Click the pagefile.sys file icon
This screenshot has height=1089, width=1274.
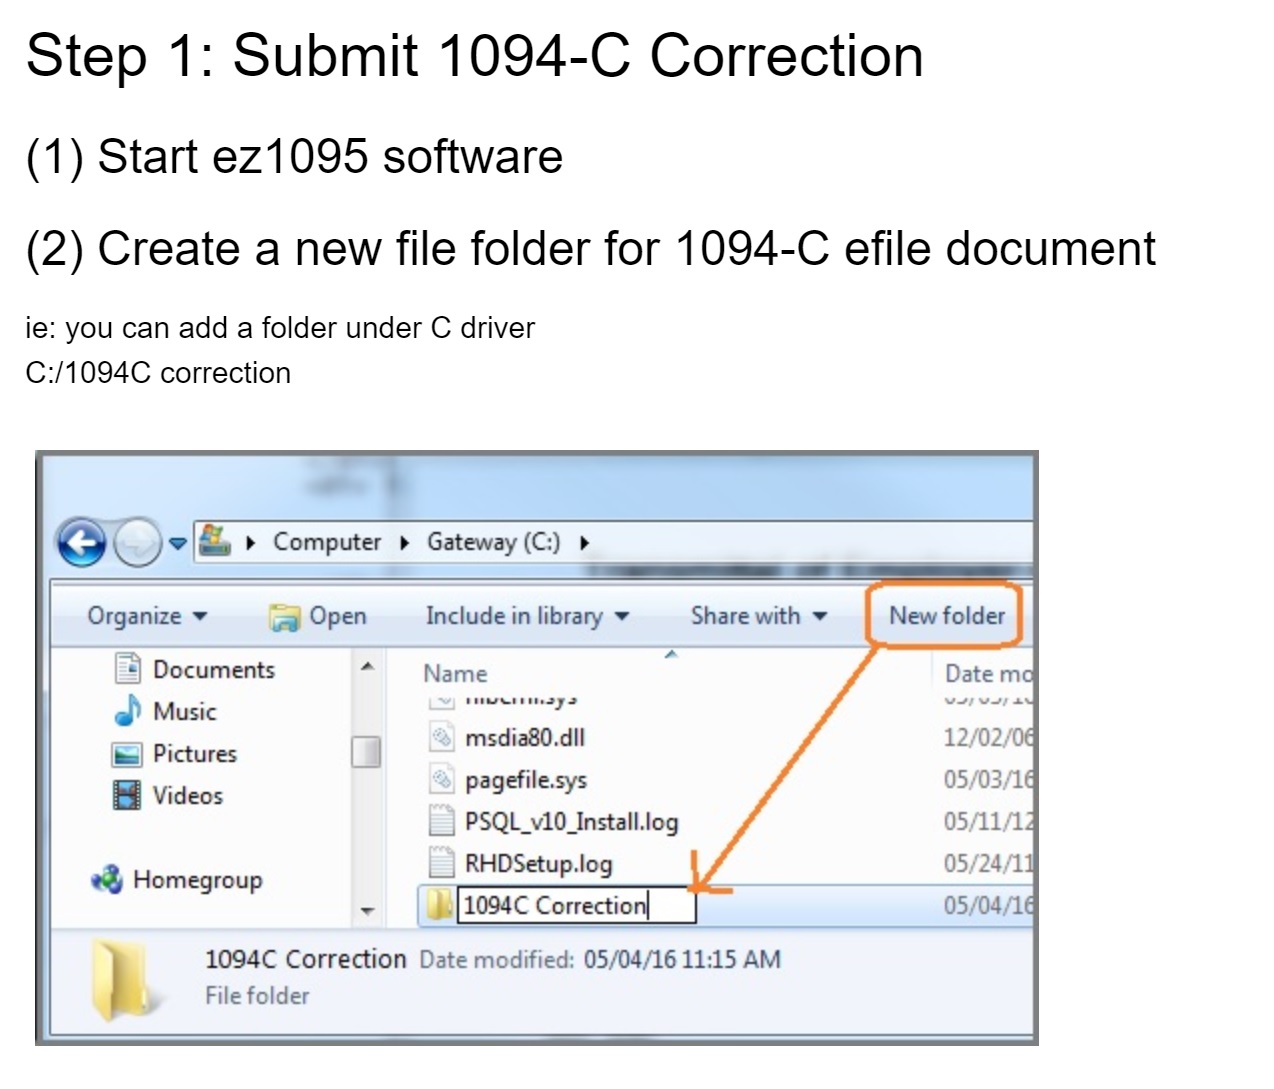pos(441,779)
